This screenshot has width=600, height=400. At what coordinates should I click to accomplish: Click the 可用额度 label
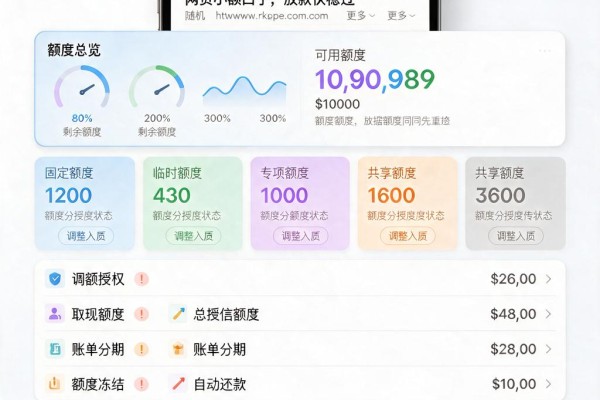click(340, 55)
